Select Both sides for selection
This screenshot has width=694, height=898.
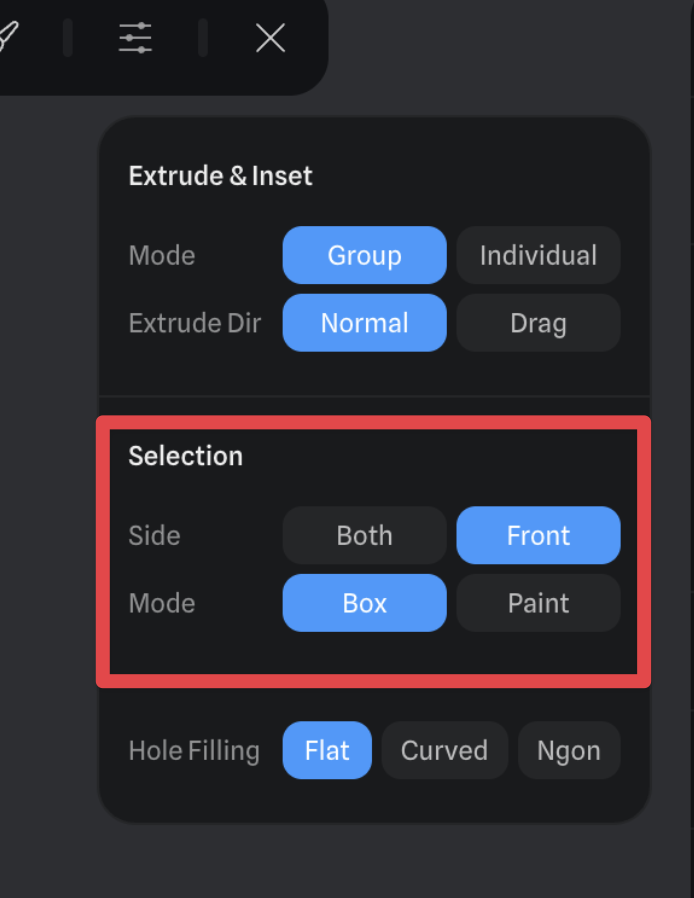pos(364,535)
